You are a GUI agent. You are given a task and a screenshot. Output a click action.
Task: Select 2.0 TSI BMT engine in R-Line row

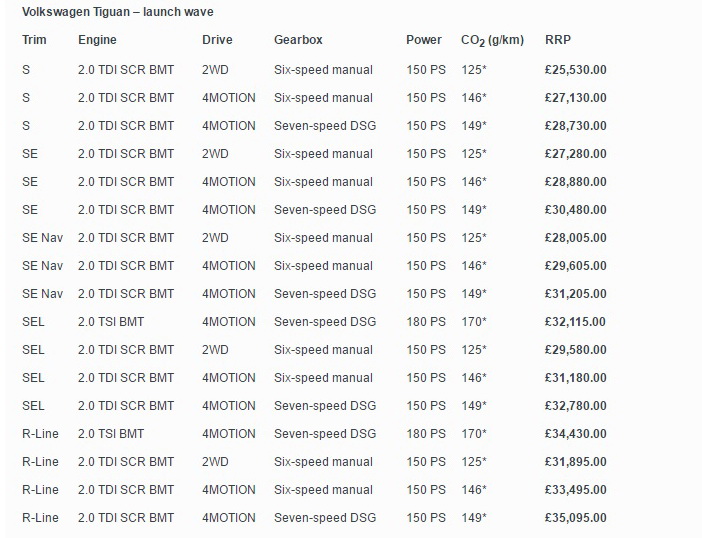click(x=111, y=434)
